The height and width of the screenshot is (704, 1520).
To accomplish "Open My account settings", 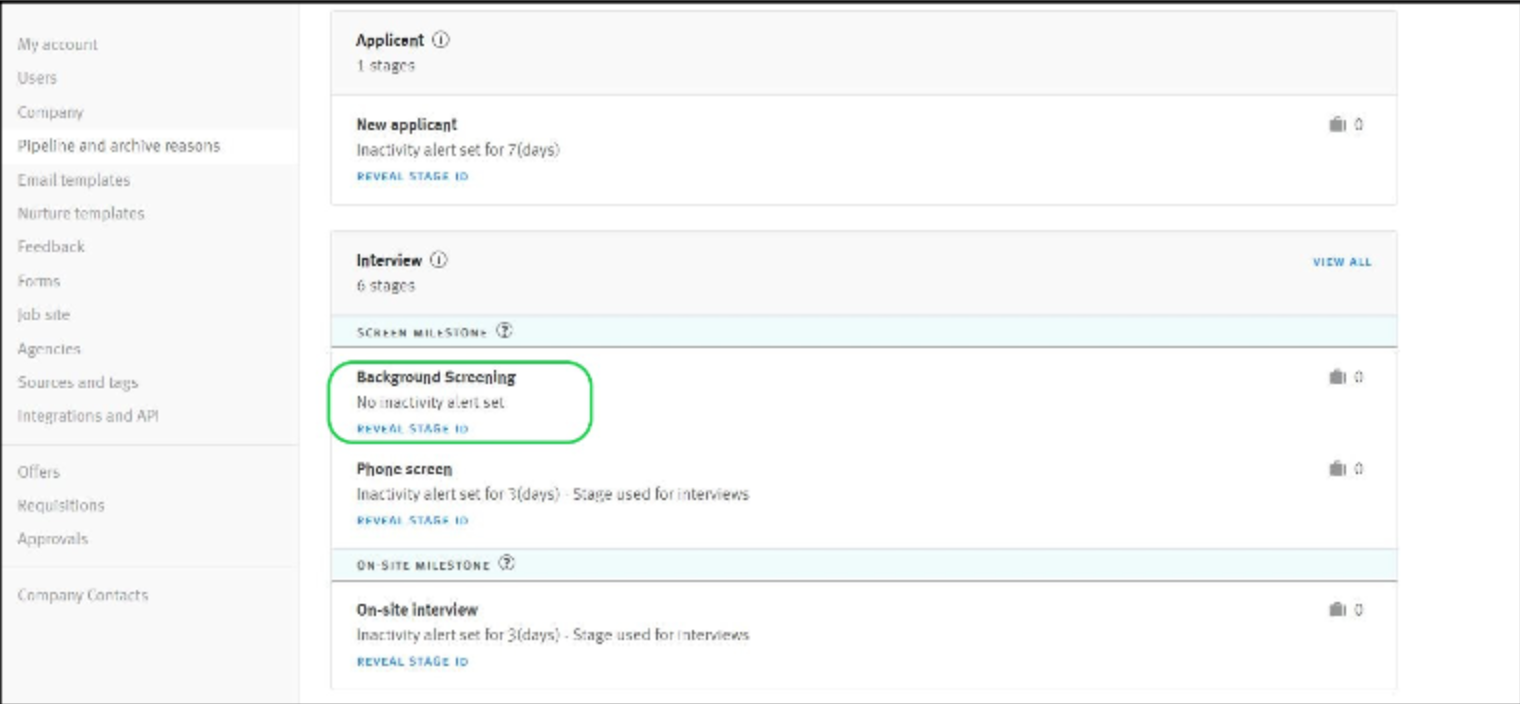I will click(x=58, y=45).
